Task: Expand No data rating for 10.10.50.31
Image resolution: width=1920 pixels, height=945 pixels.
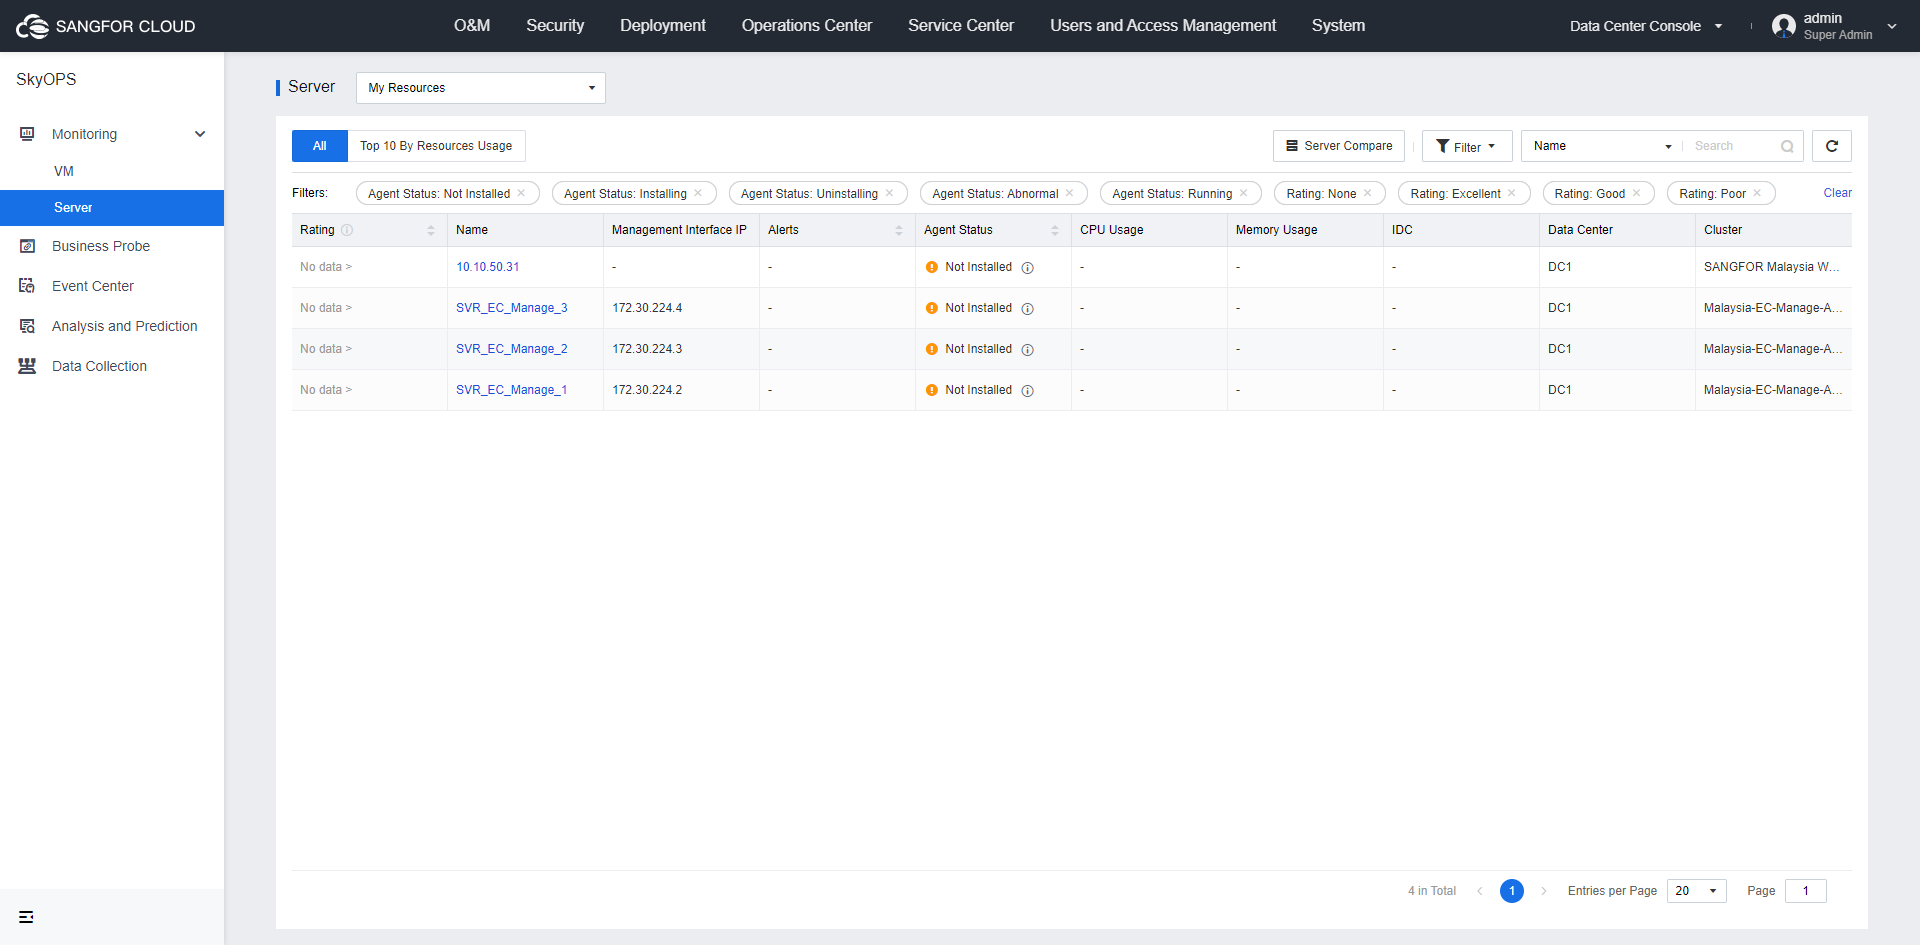Action: click(325, 267)
